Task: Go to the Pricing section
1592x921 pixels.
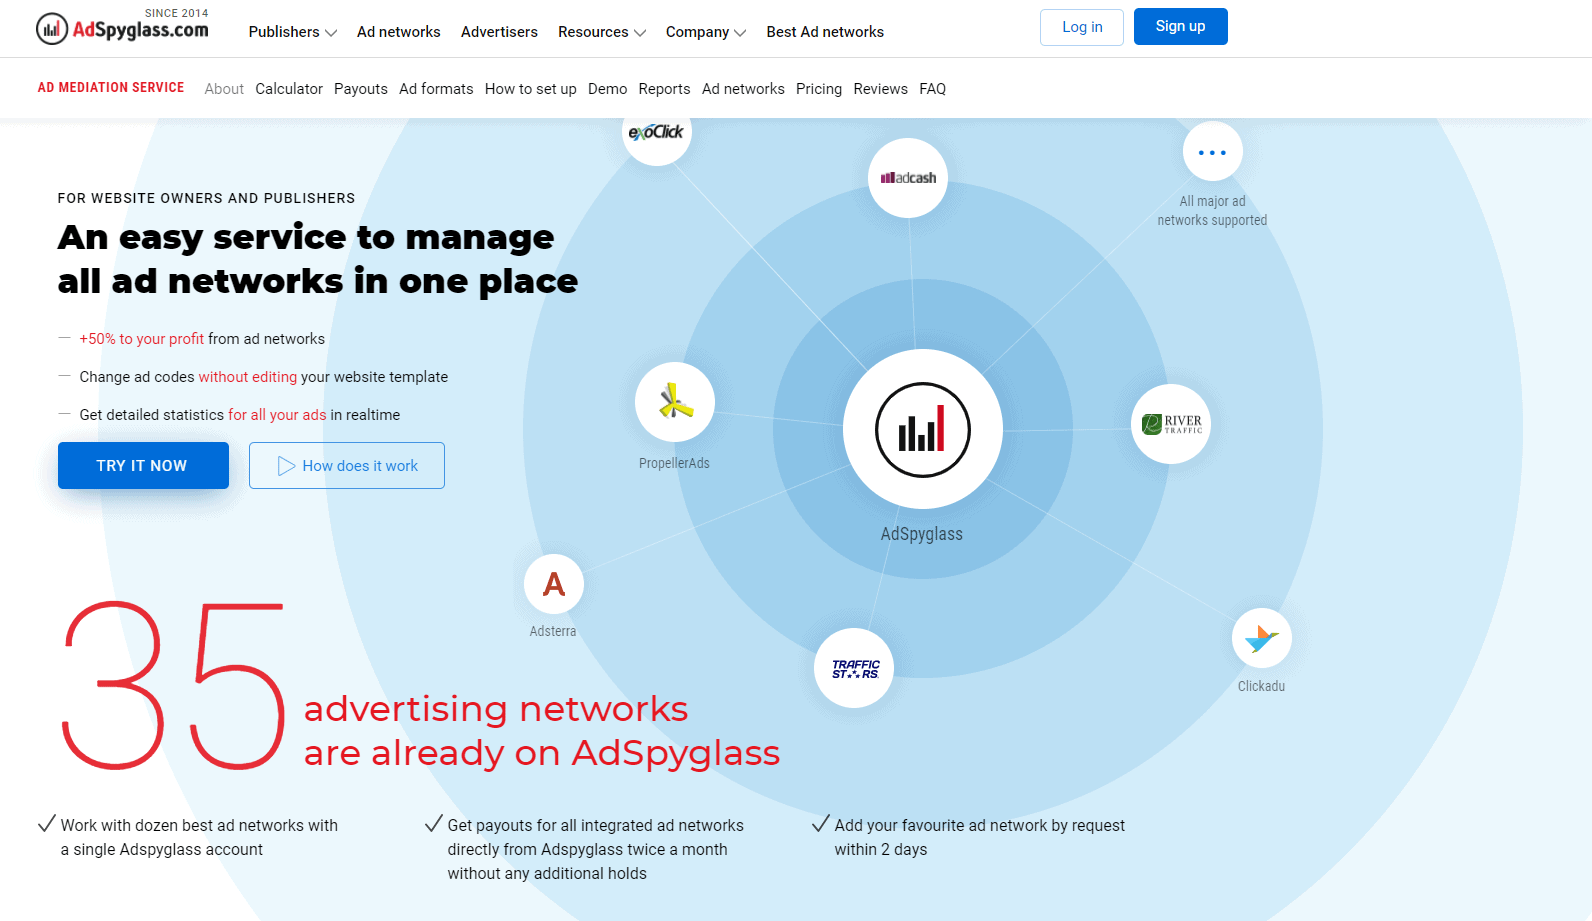Action: pyautogui.click(x=819, y=89)
